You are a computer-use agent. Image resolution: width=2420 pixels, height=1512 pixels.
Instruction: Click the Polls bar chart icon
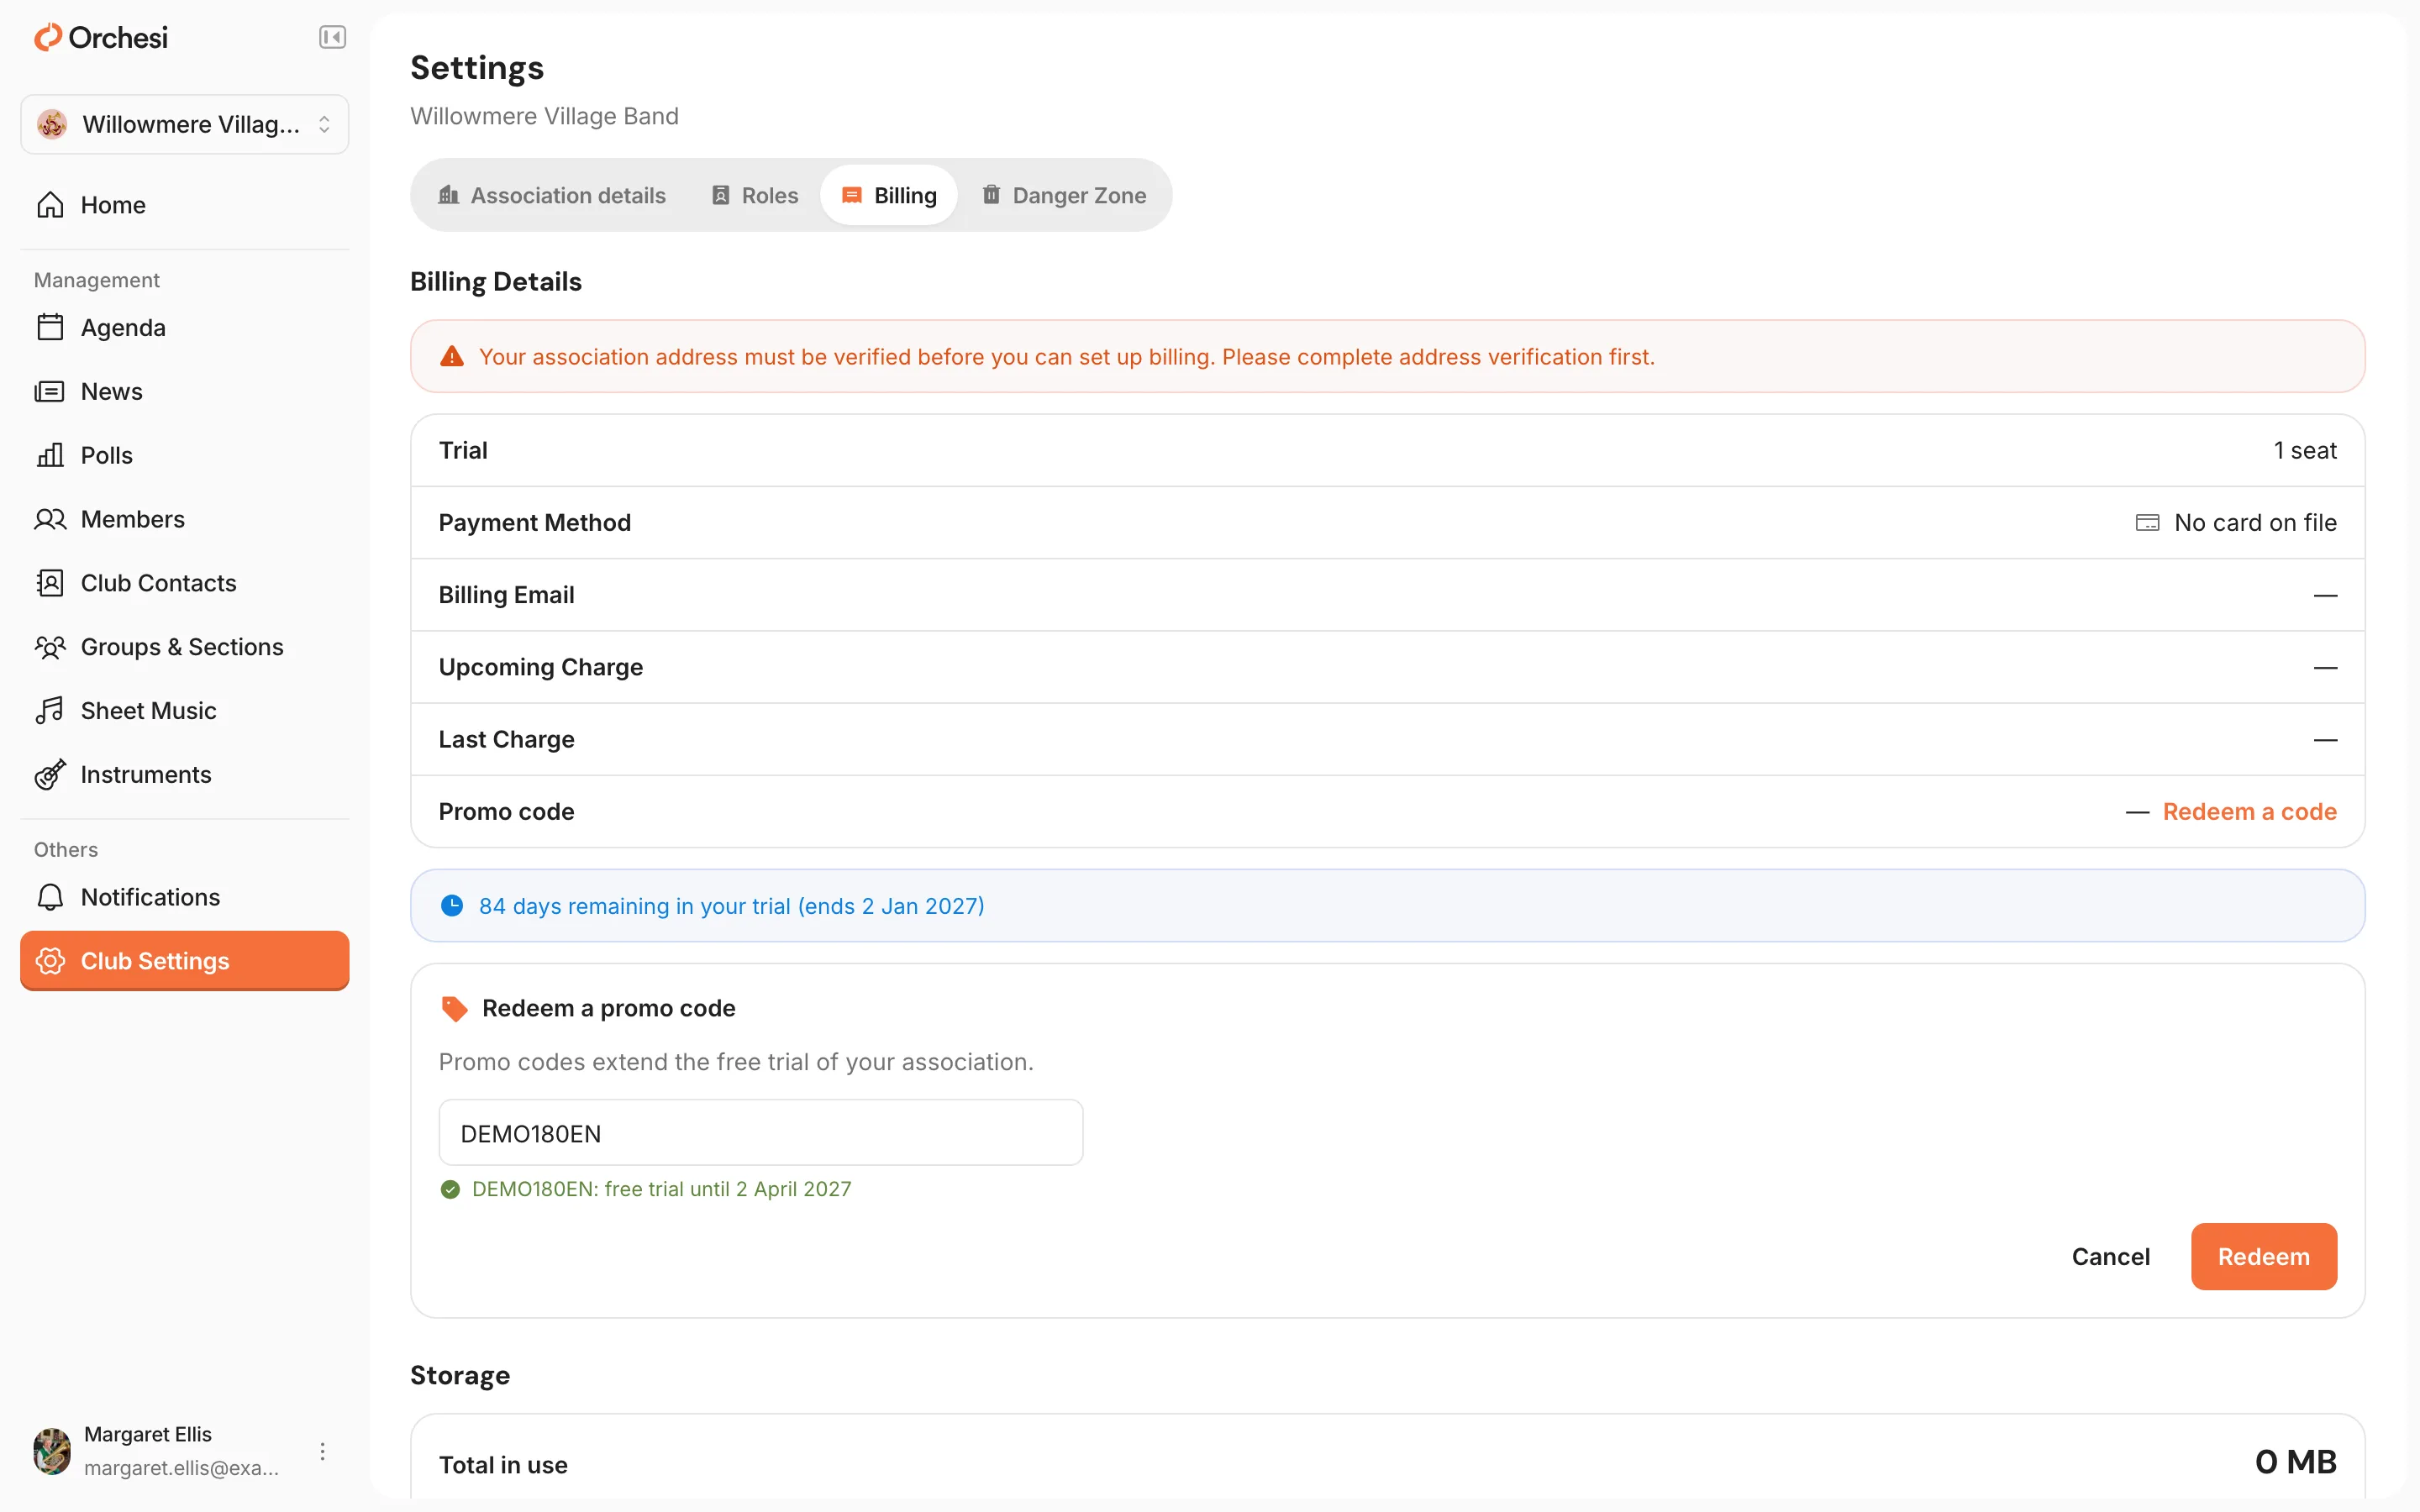[50, 455]
